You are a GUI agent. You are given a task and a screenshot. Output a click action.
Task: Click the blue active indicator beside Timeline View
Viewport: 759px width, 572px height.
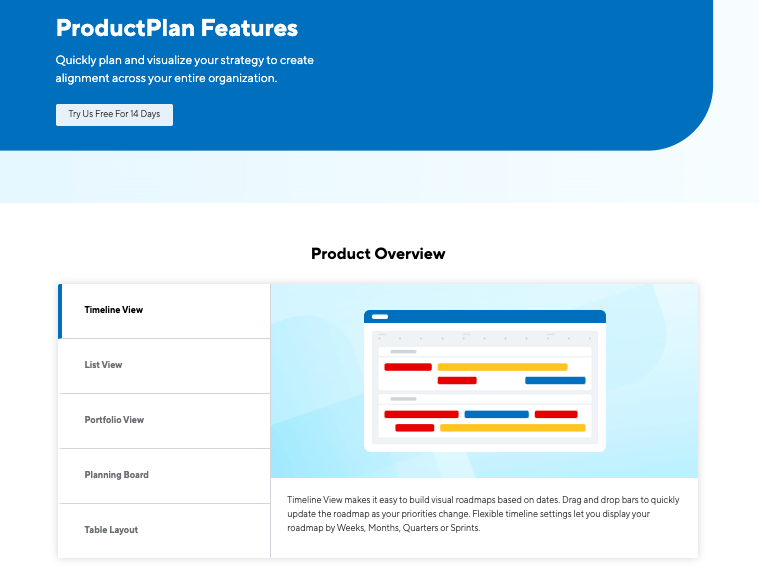click(x=60, y=311)
